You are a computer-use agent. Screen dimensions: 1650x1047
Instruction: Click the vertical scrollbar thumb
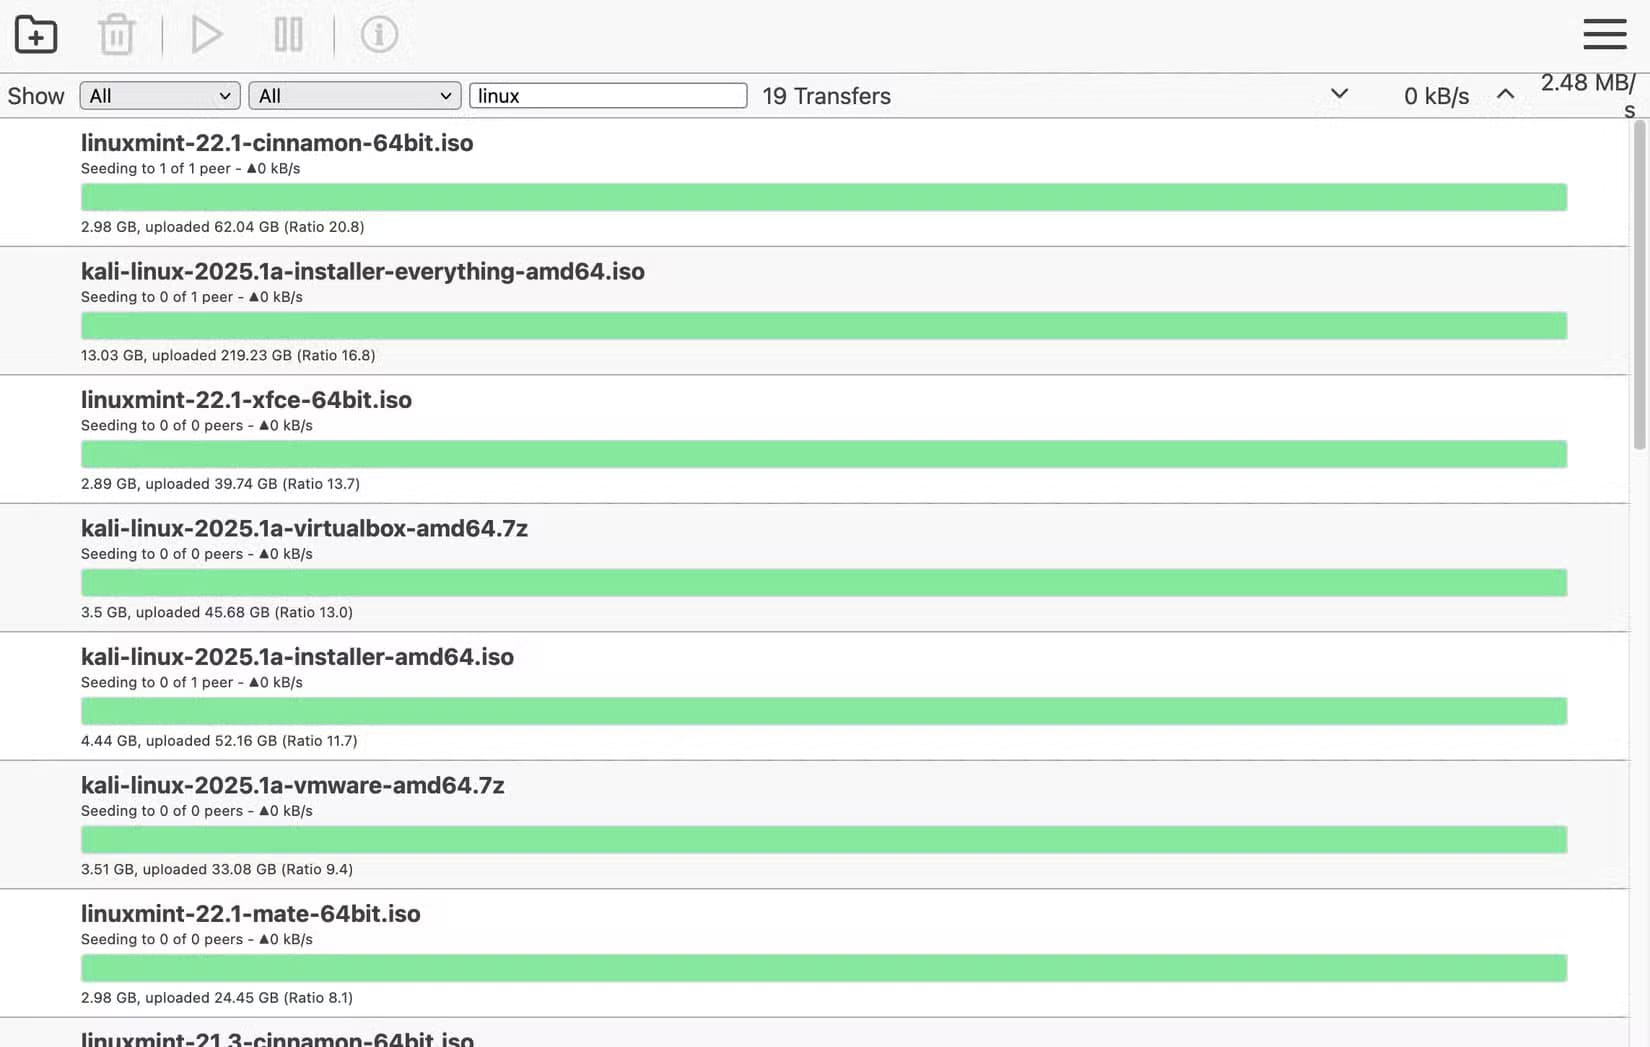click(x=1639, y=285)
